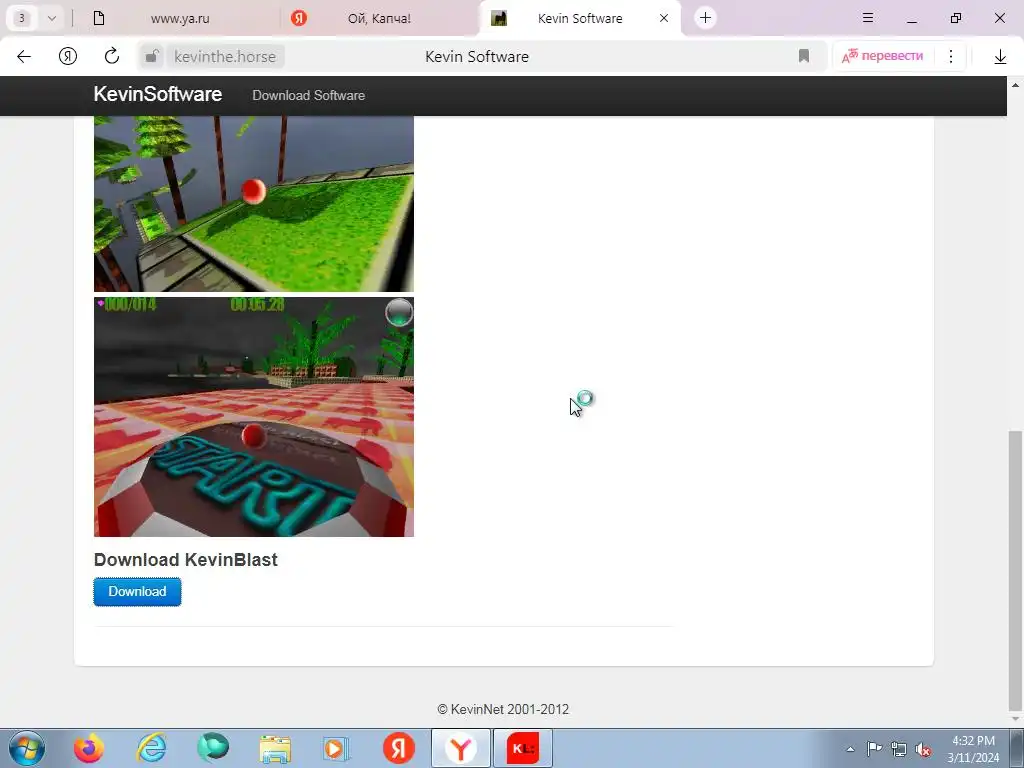
Task: Launch Firefox from the taskbar
Action: 89,748
